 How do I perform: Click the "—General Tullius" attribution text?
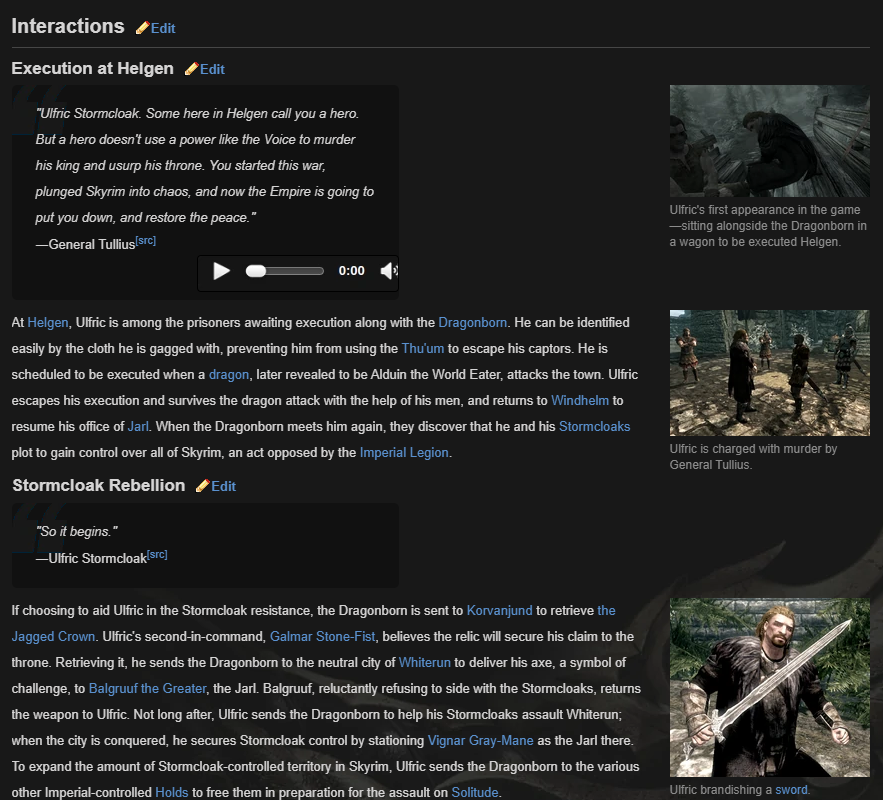(x=85, y=244)
